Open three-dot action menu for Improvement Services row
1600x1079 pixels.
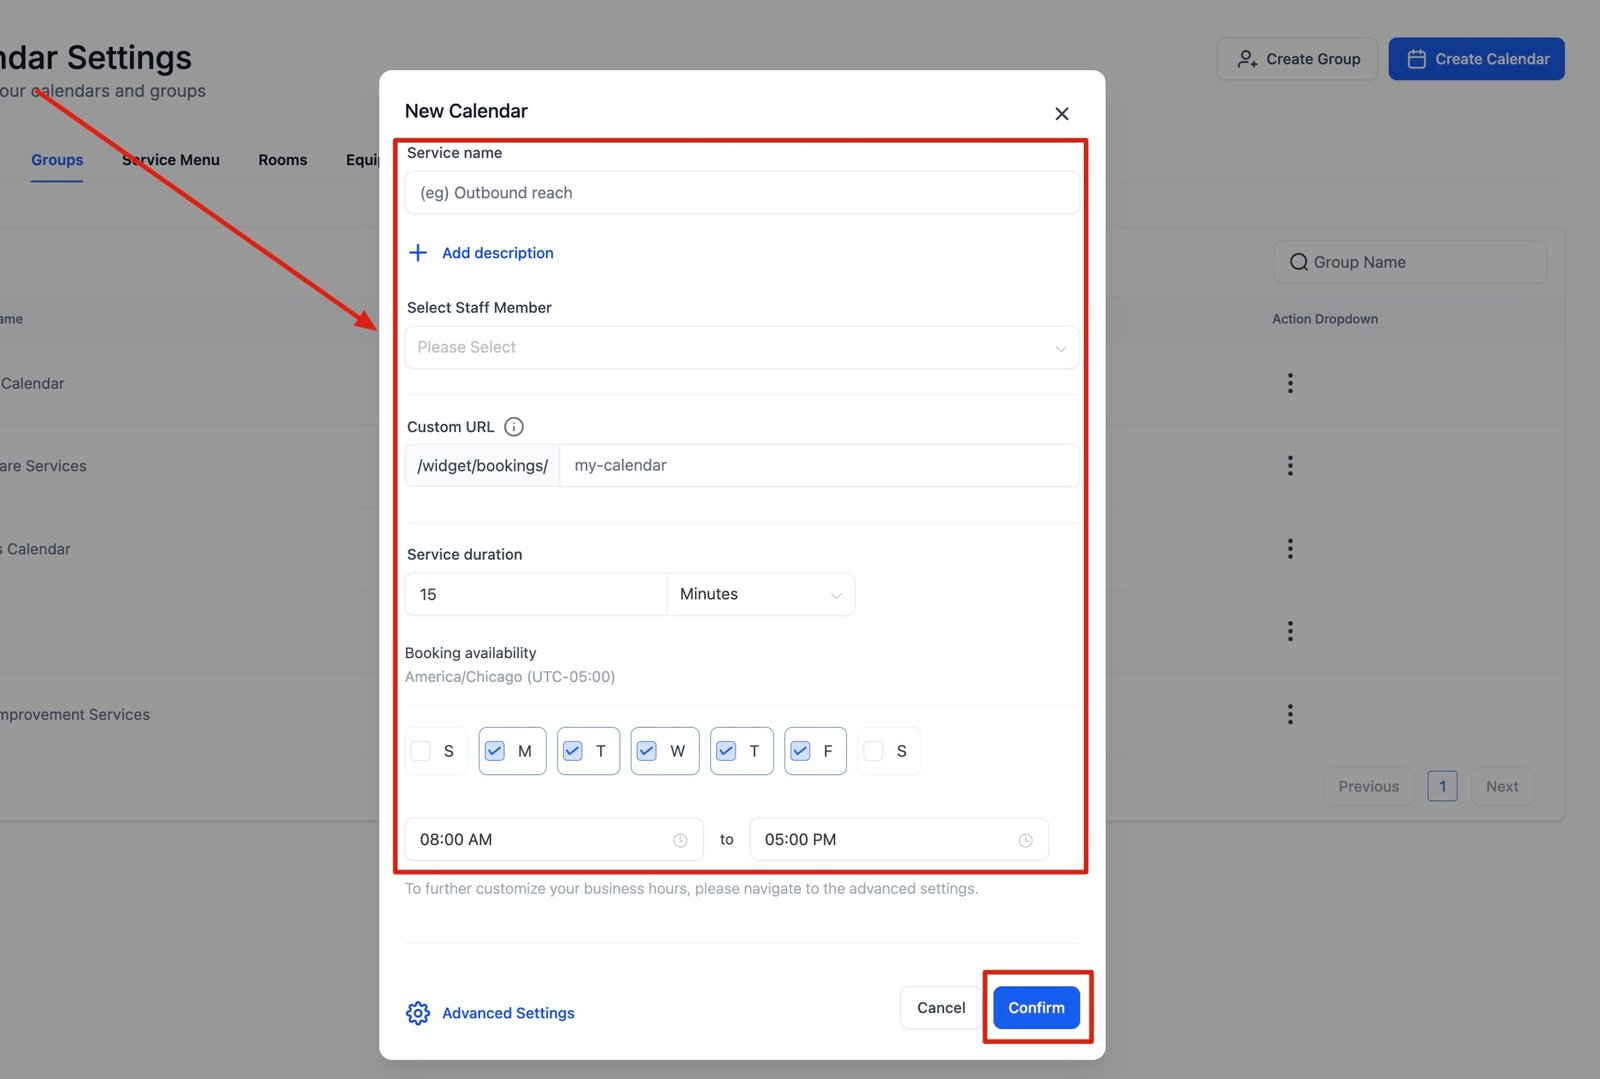(x=1290, y=714)
